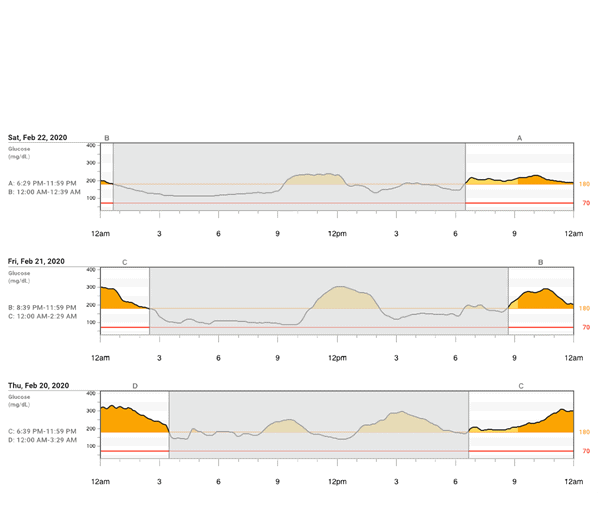
Task: Click the Glucose (mg/dL) label on the Sat chart
Action: tap(19, 153)
